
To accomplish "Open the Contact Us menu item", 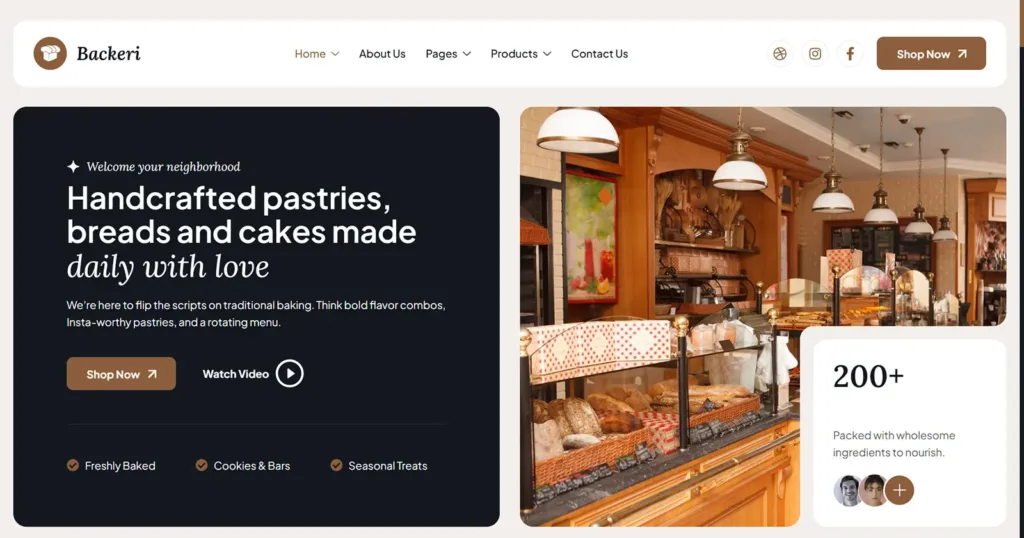I will (600, 54).
